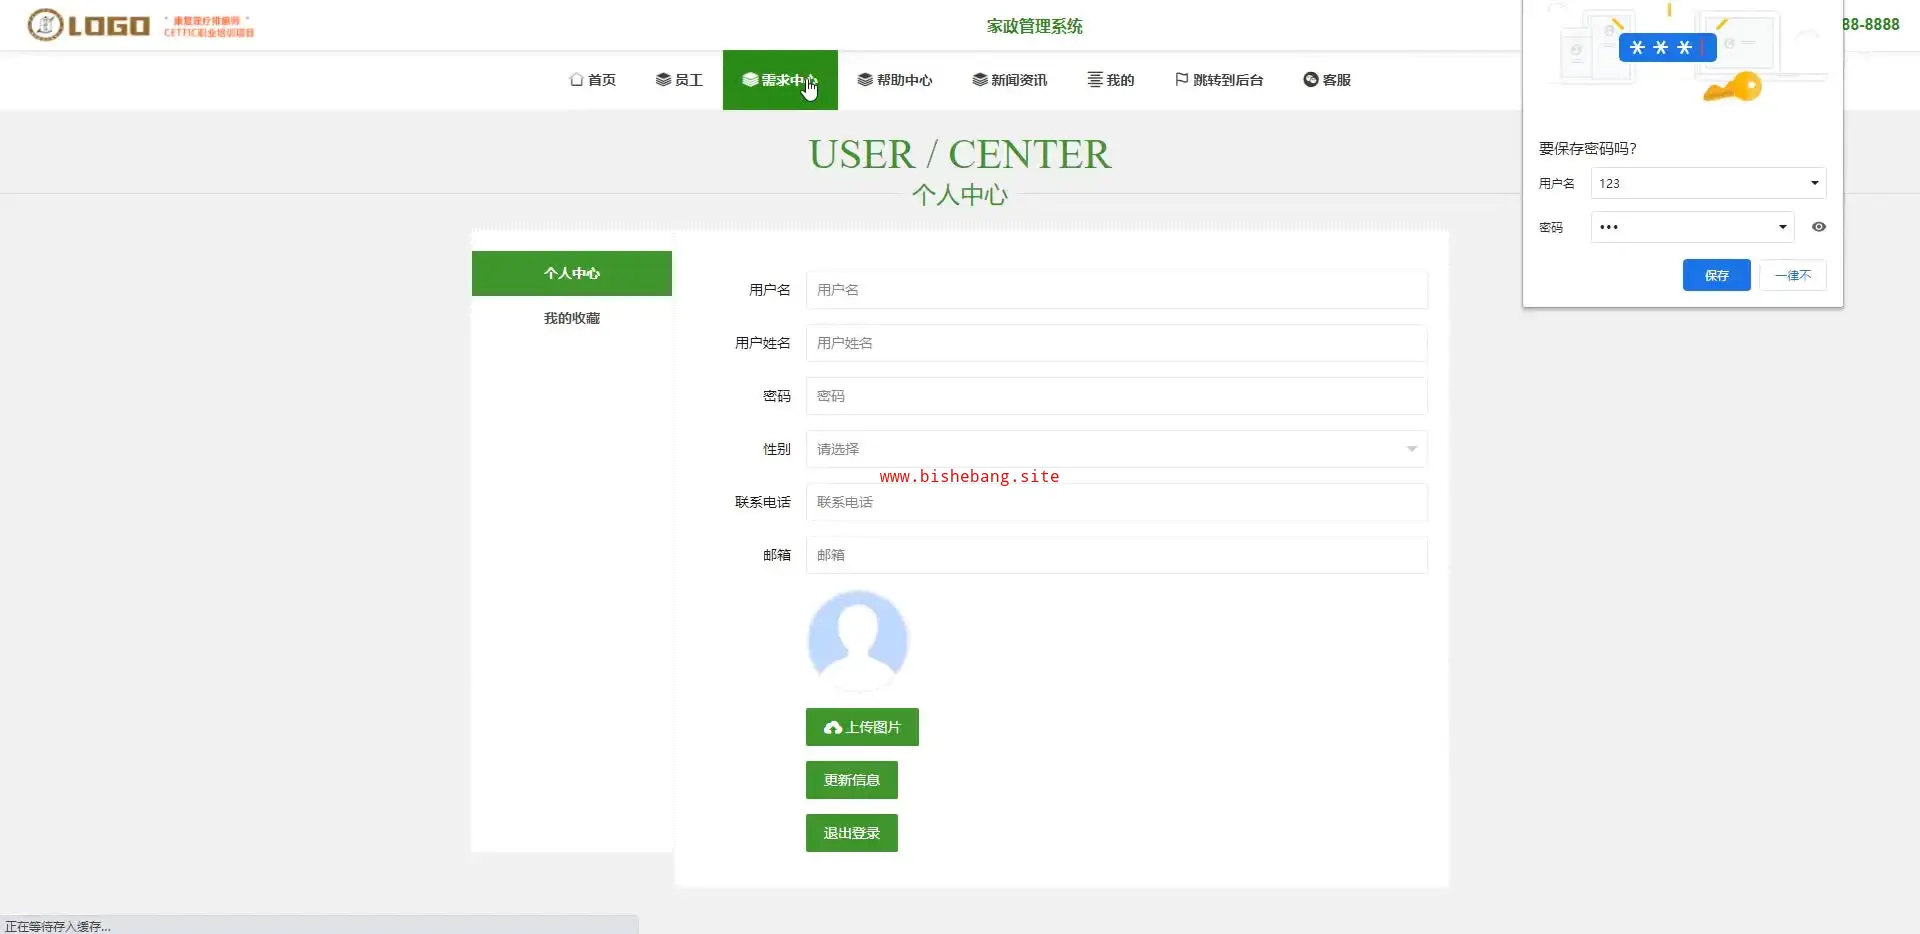Focus the 用户名 input field in form
1920x934 pixels.
[x=1116, y=290]
